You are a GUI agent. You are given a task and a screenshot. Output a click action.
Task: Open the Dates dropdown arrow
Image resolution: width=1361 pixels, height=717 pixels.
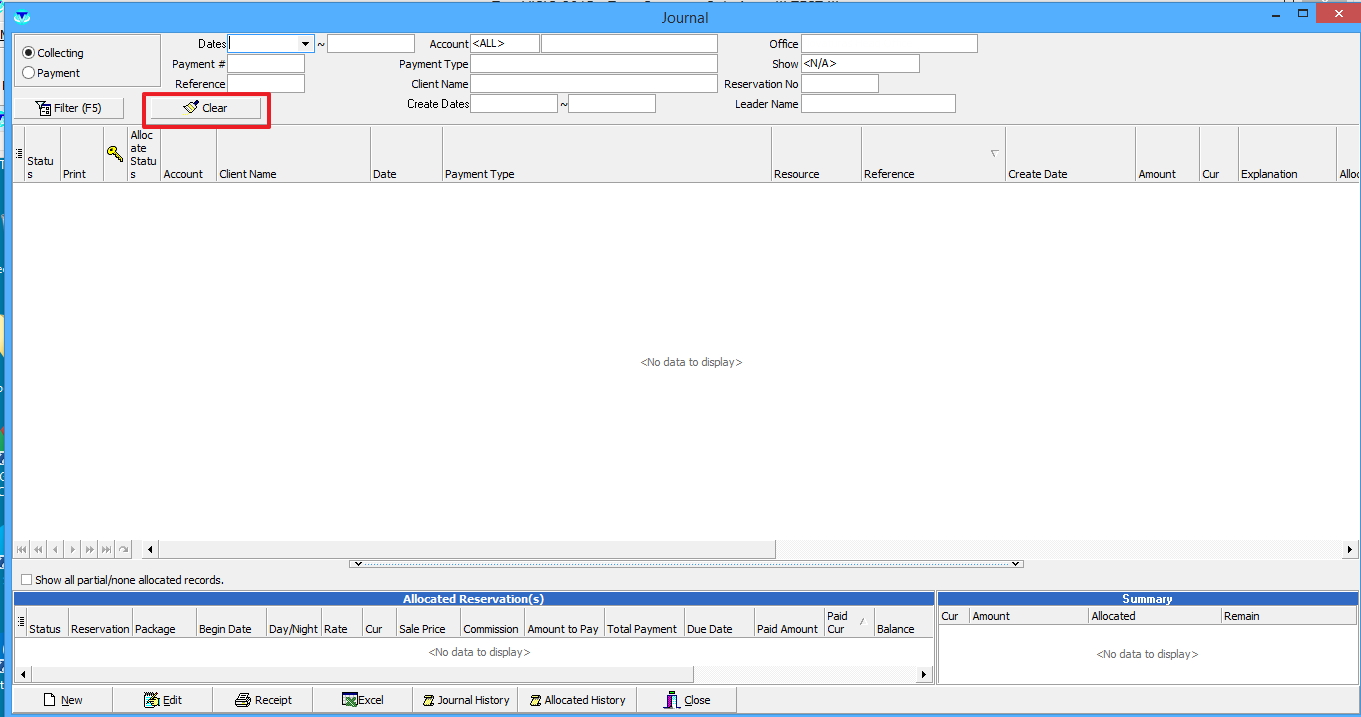click(305, 44)
